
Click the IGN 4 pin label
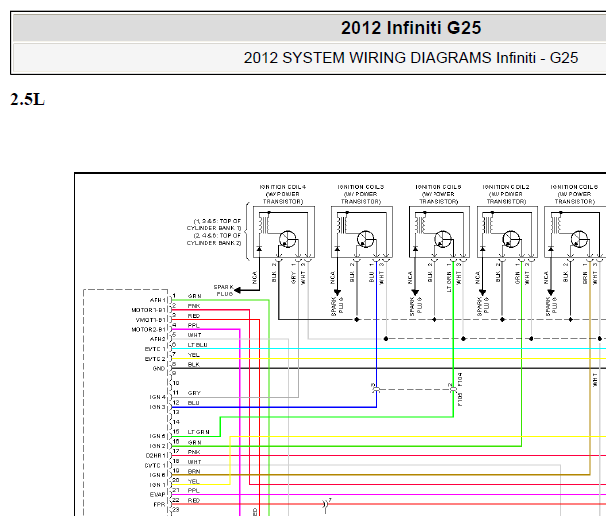(x=158, y=397)
